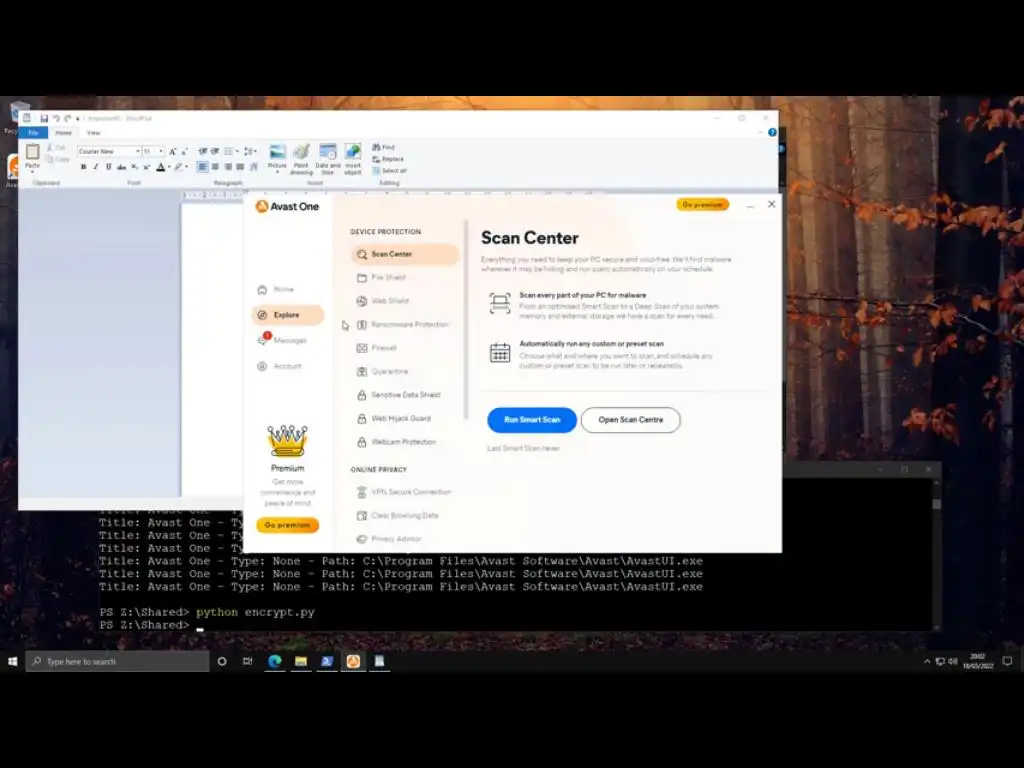Align text left in WordPad
1024x768 pixels.
pyautogui.click(x=202, y=167)
